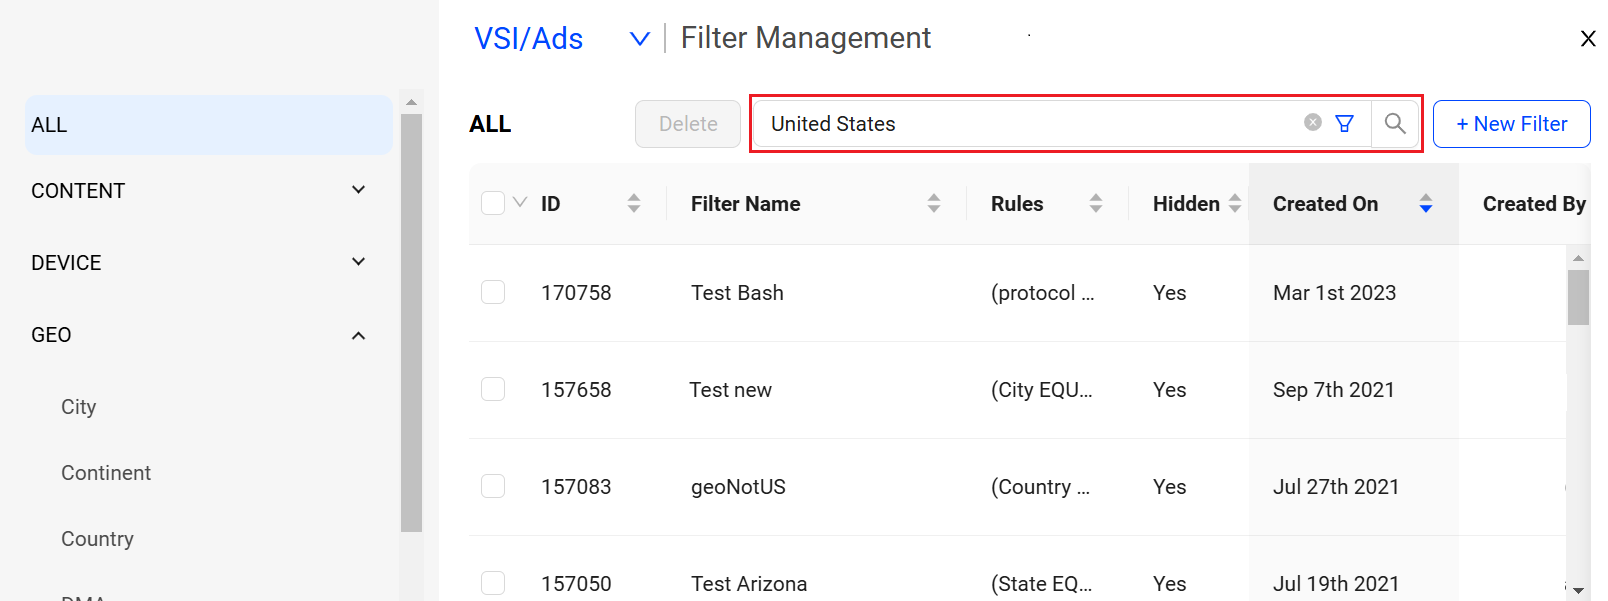Image resolution: width=1608 pixels, height=601 pixels.
Task: Select the ALL category in sidebar
Action: coord(208,125)
